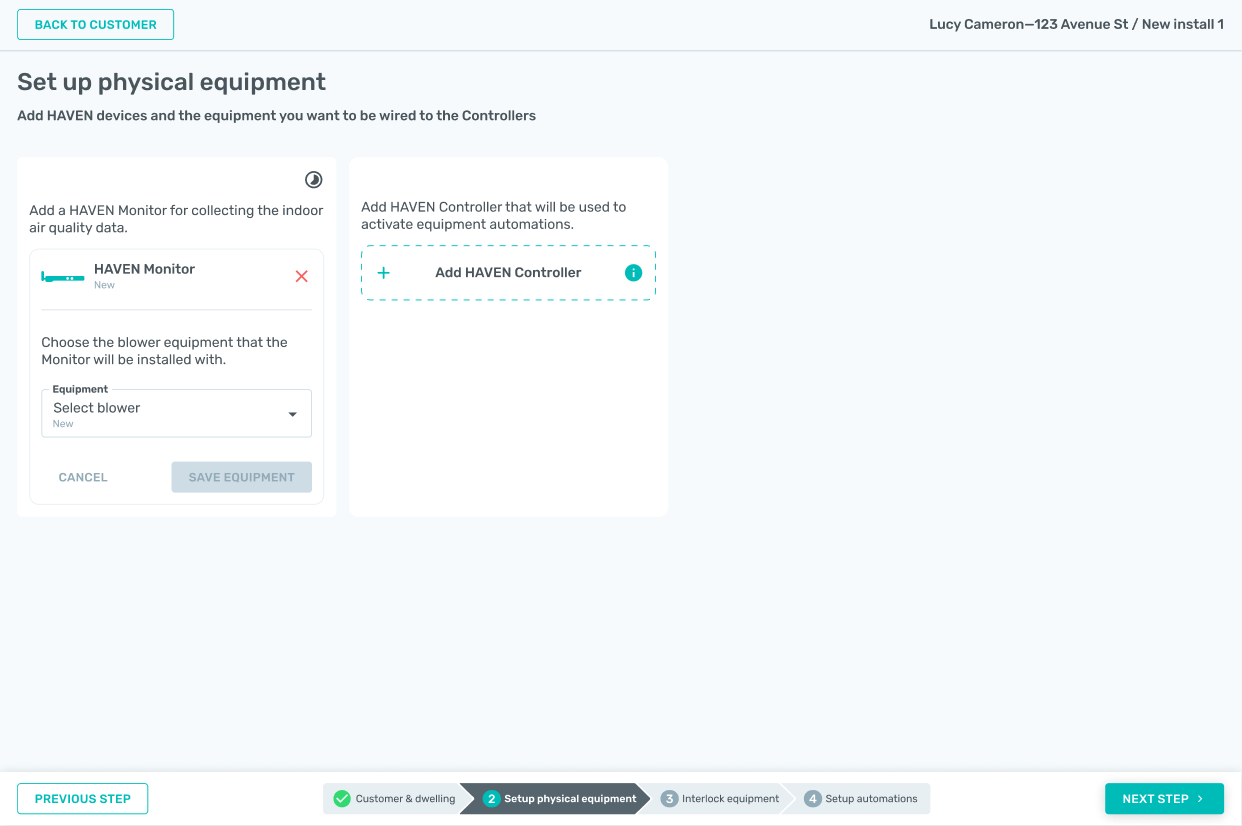The height and width of the screenshot is (826, 1242).
Task: Click 'Add a HAVEN Monitor for collecting' description
Action: [176, 219]
